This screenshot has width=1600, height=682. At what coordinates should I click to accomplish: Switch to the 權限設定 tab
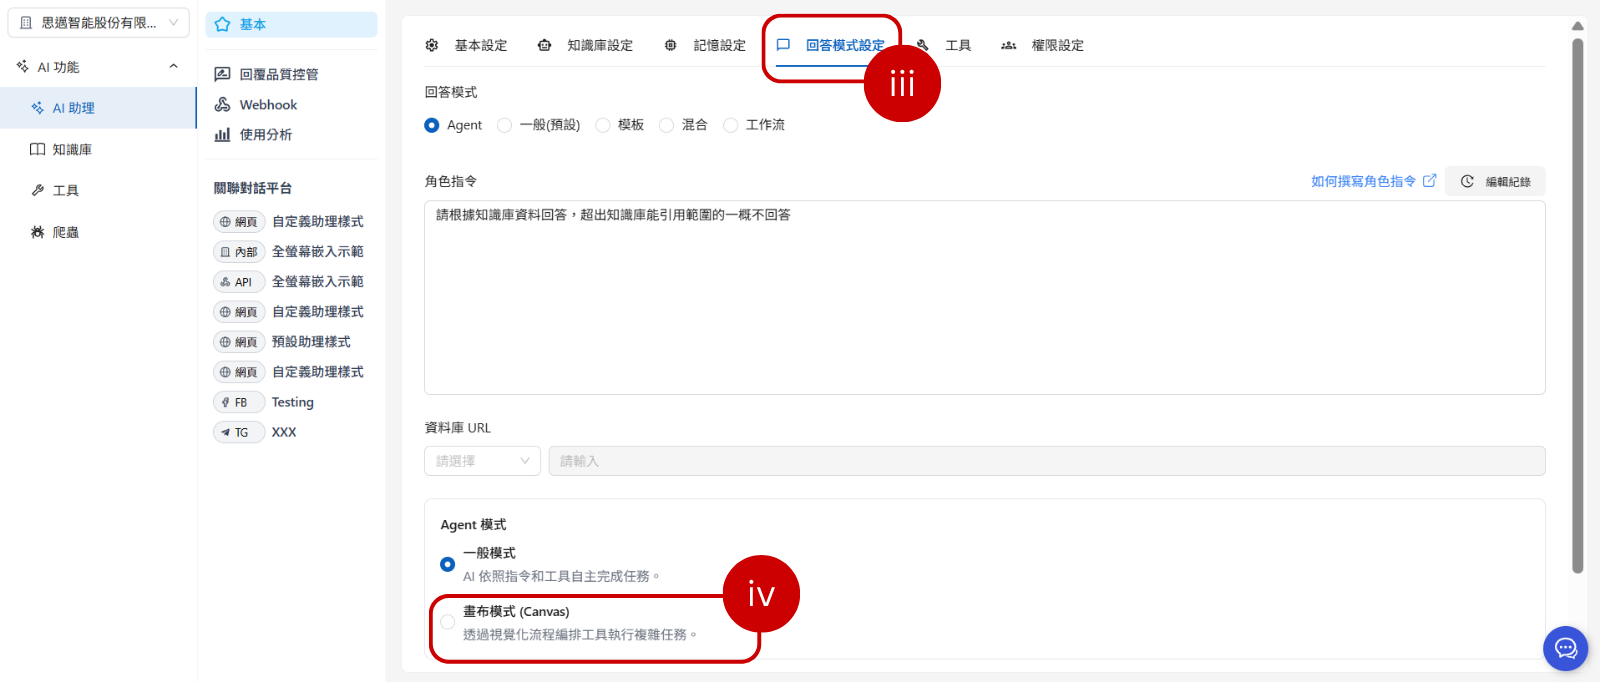pyautogui.click(x=1043, y=46)
